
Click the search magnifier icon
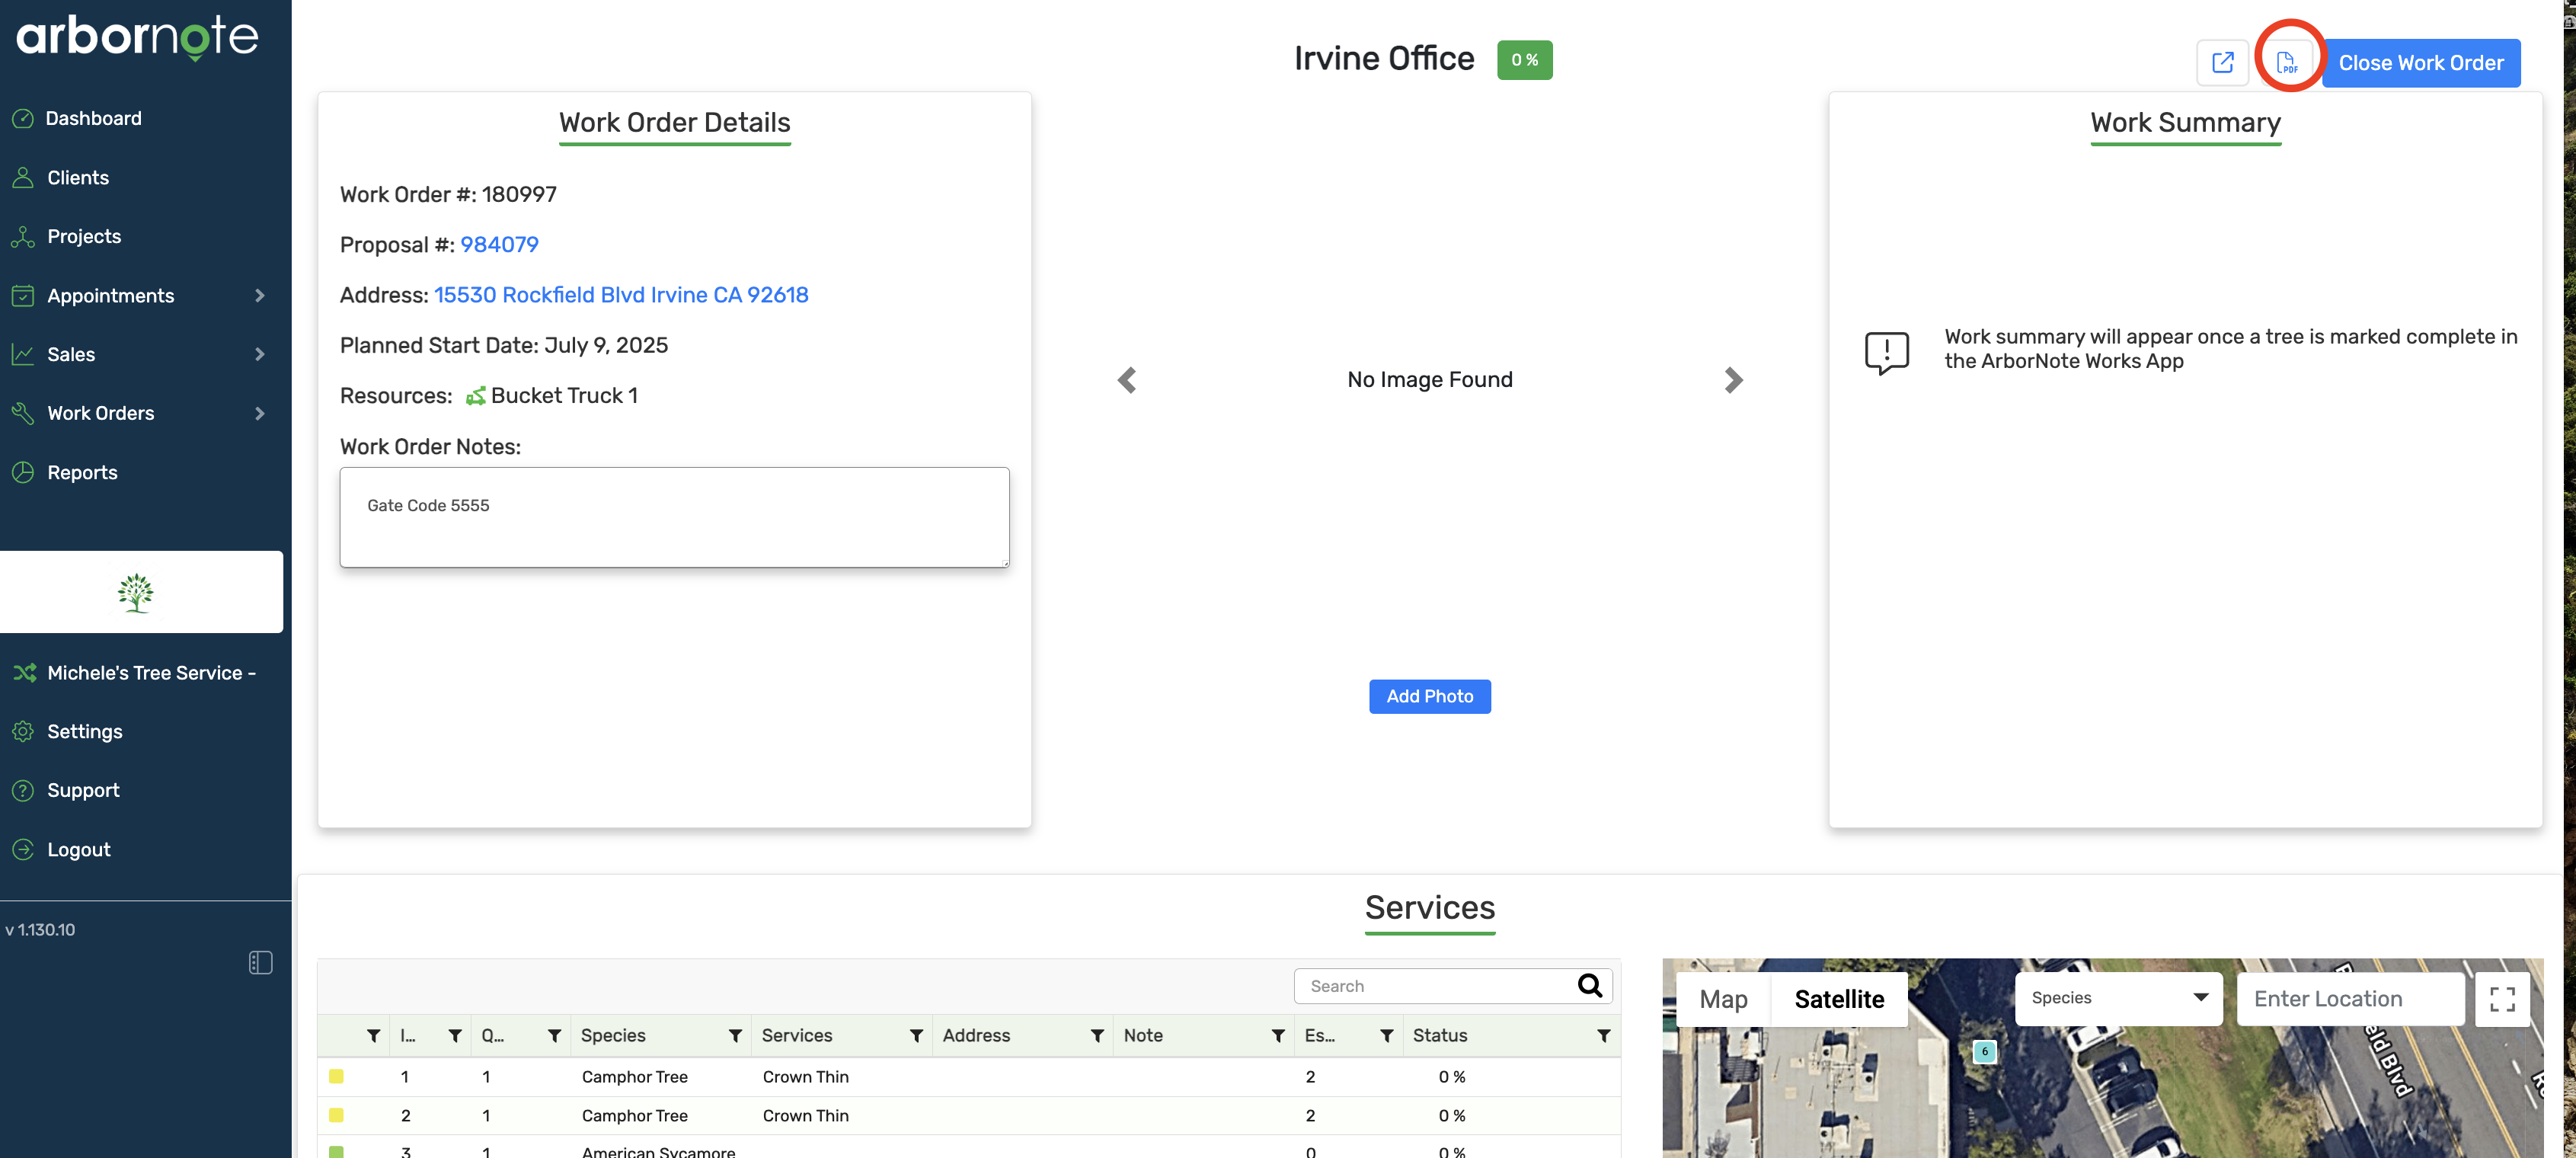[1589, 985]
